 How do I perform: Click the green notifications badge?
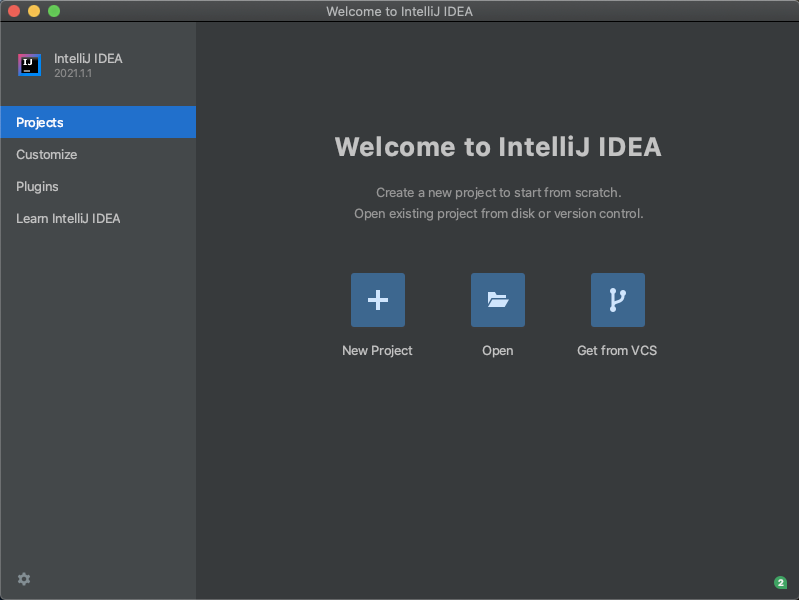(x=780, y=582)
